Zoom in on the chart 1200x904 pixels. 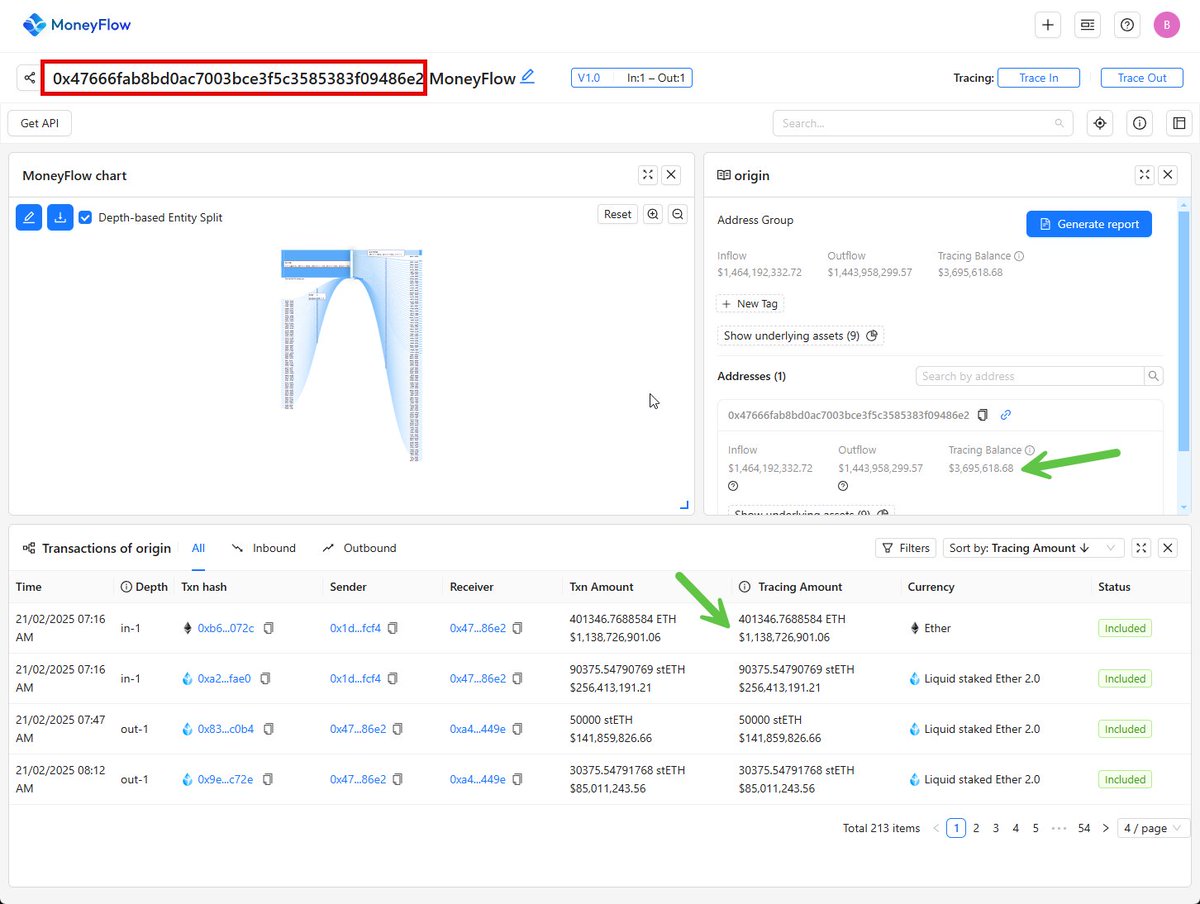pyautogui.click(x=653, y=214)
